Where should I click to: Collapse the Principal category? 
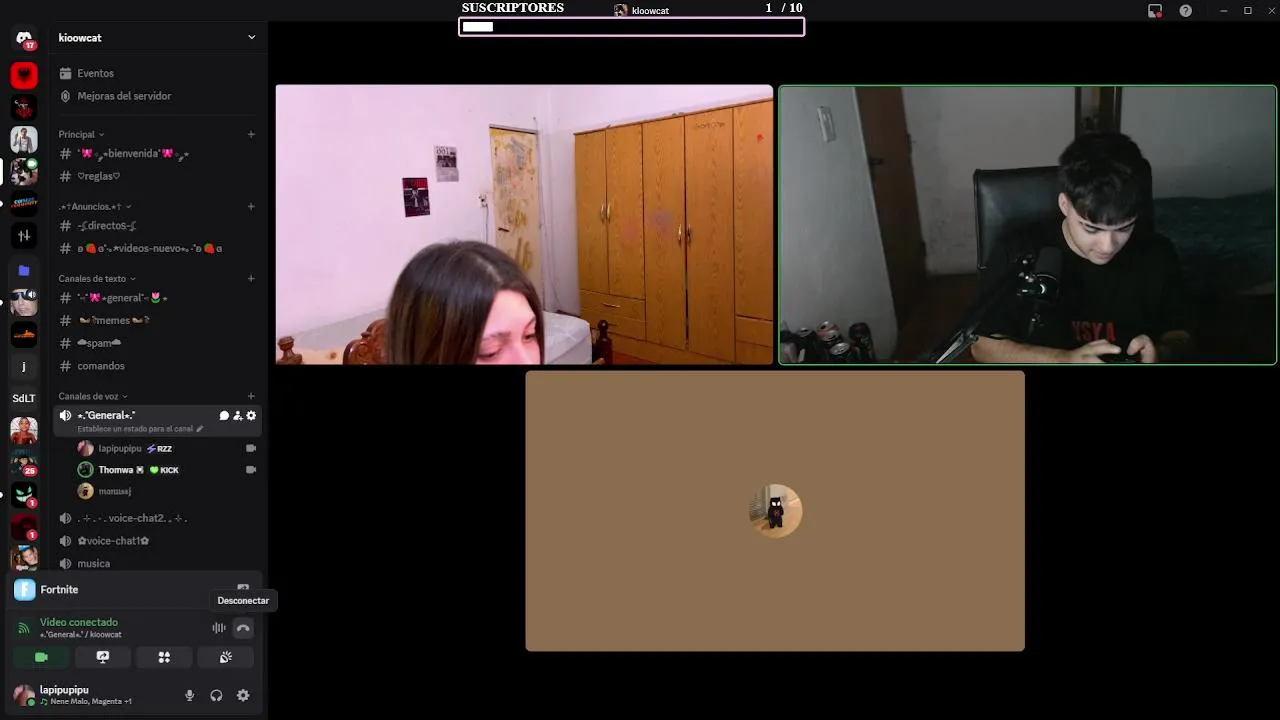[x=81, y=134]
